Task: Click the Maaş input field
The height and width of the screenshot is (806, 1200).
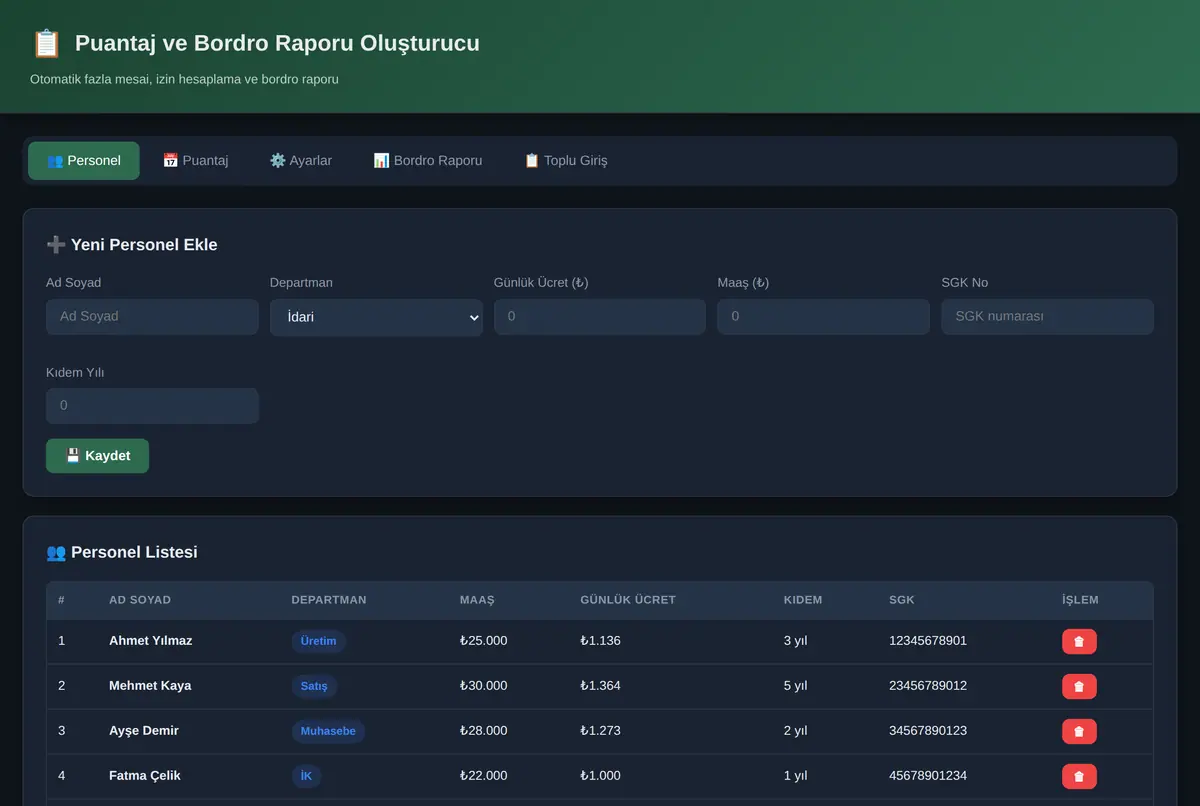Action: (x=823, y=316)
